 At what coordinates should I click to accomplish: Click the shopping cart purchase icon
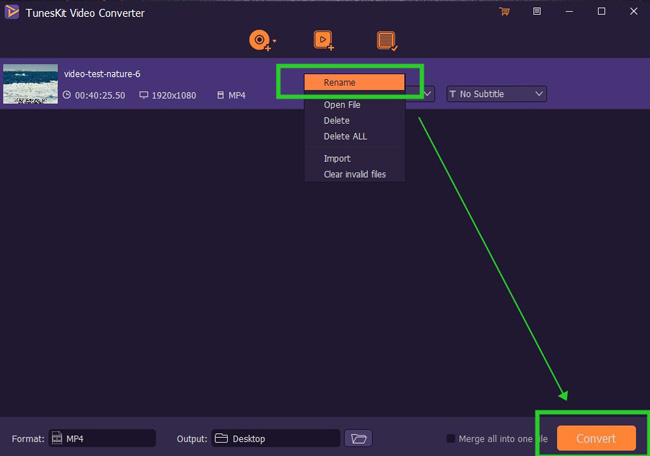click(x=504, y=12)
